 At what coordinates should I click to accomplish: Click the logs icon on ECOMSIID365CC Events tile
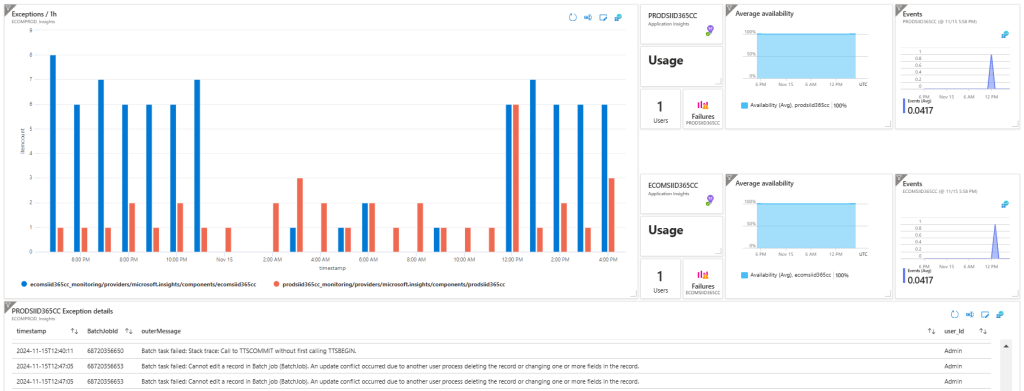click(x=1005, y=205)
